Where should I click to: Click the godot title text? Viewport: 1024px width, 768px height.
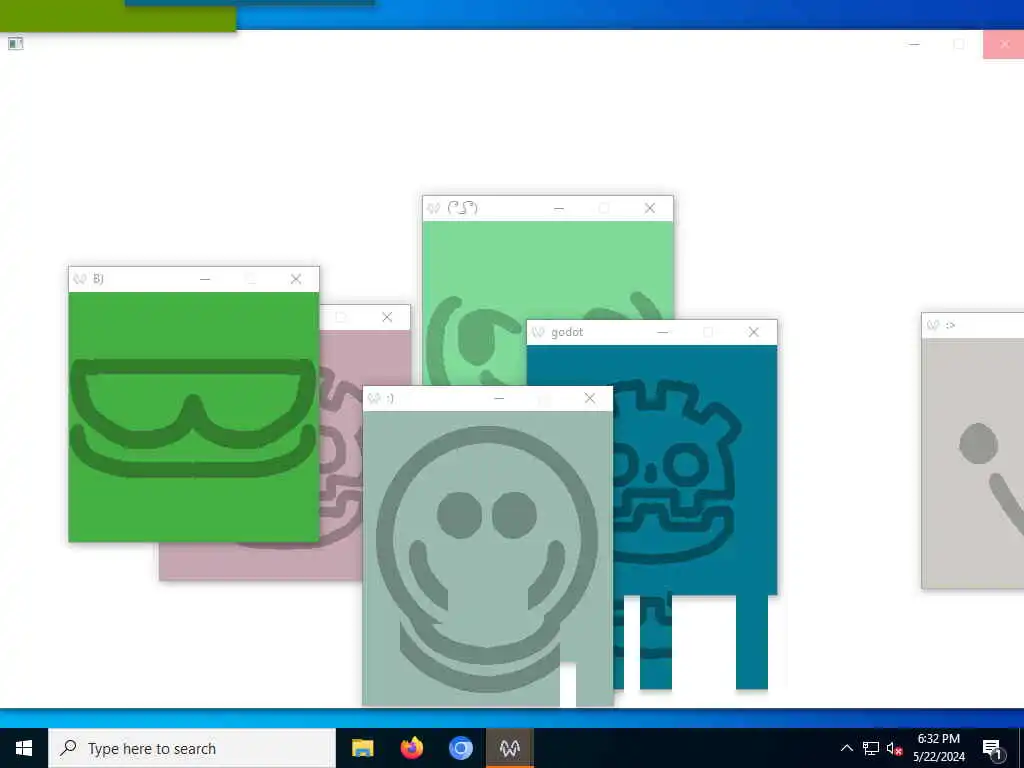click(567, 332)
